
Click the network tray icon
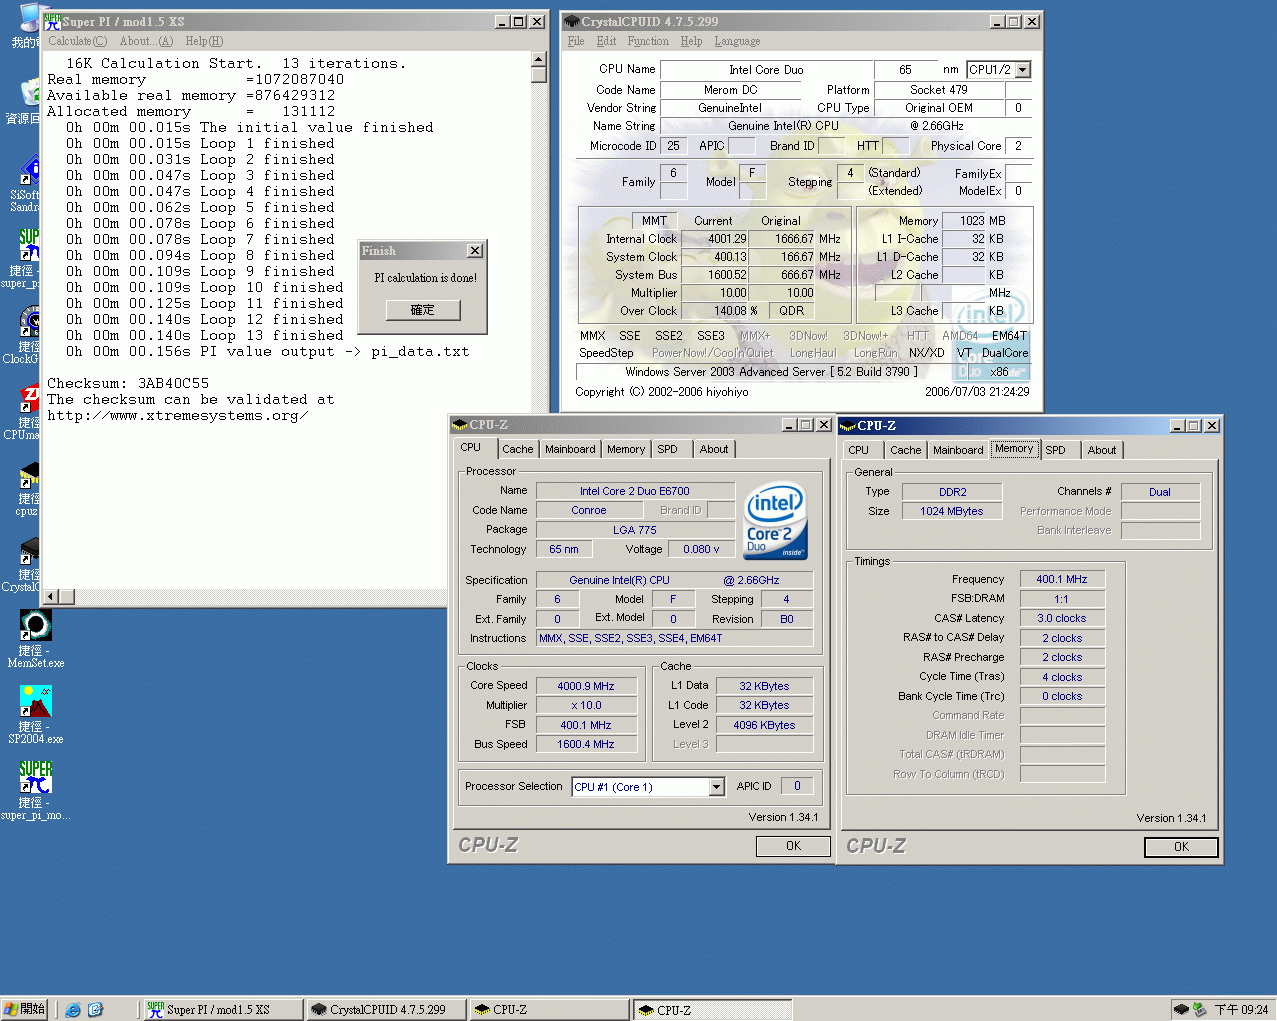[1199, 1009]
